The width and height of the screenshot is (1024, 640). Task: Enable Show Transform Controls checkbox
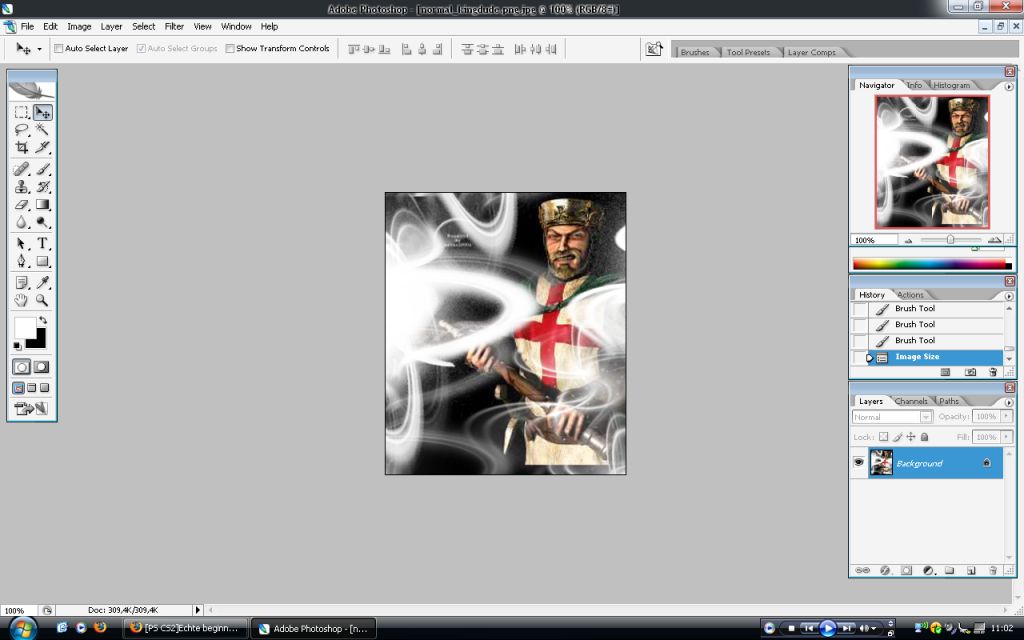[x=230, y=48]
